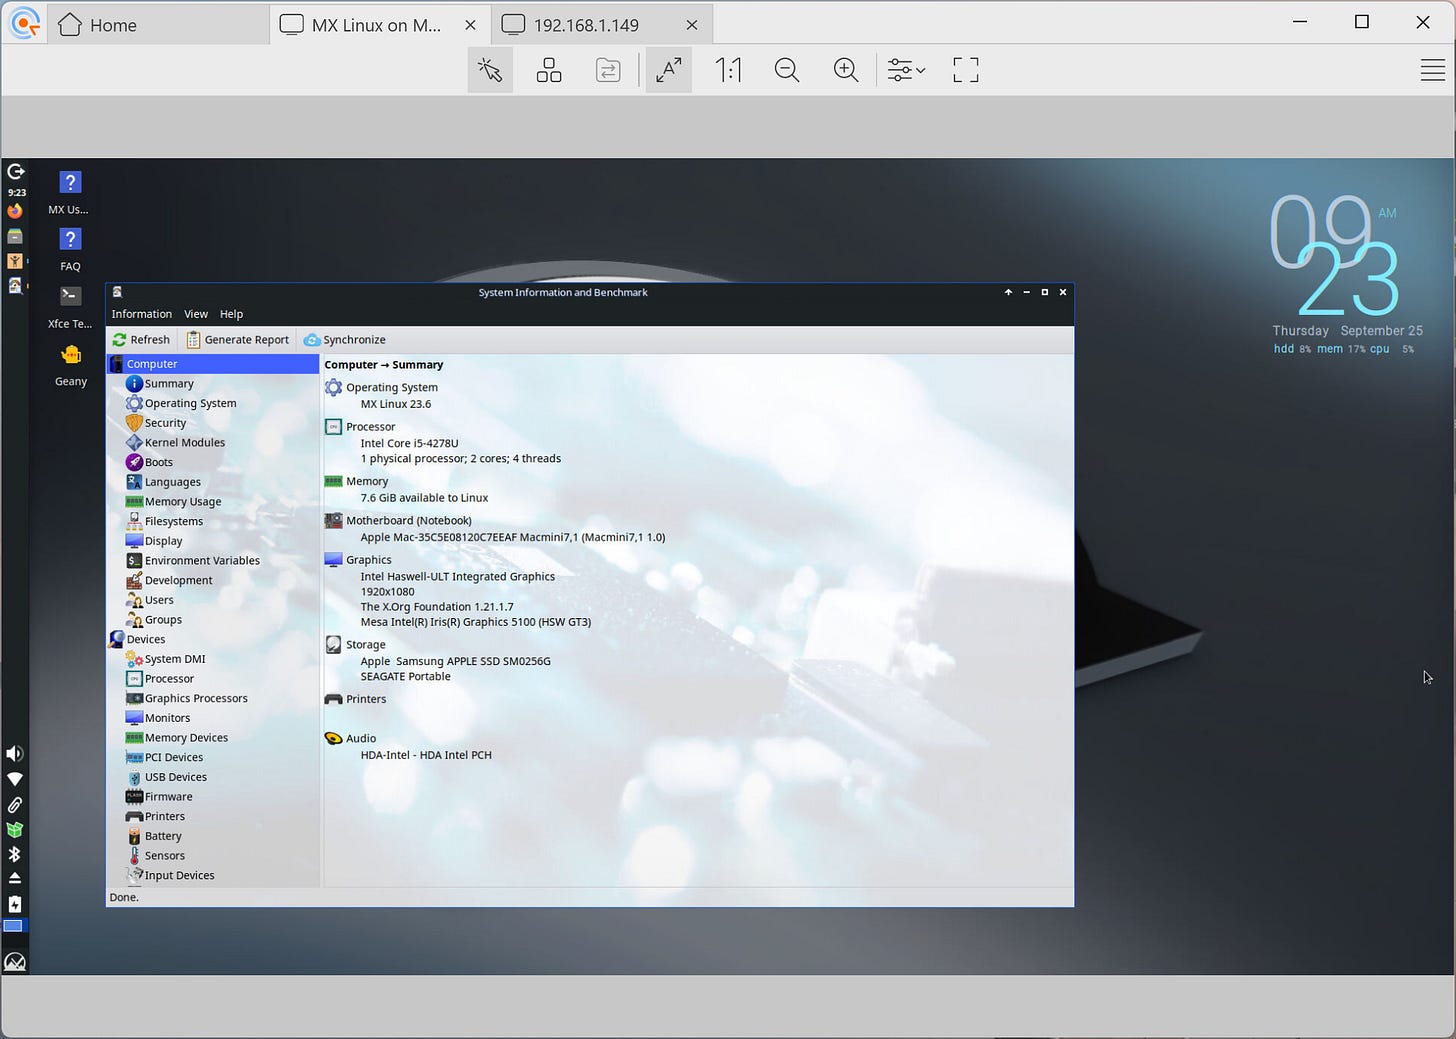Screen dimensions: 1456x1039
Task: Switch to the 192.168.1.149 tab
Action: [586, 24]
